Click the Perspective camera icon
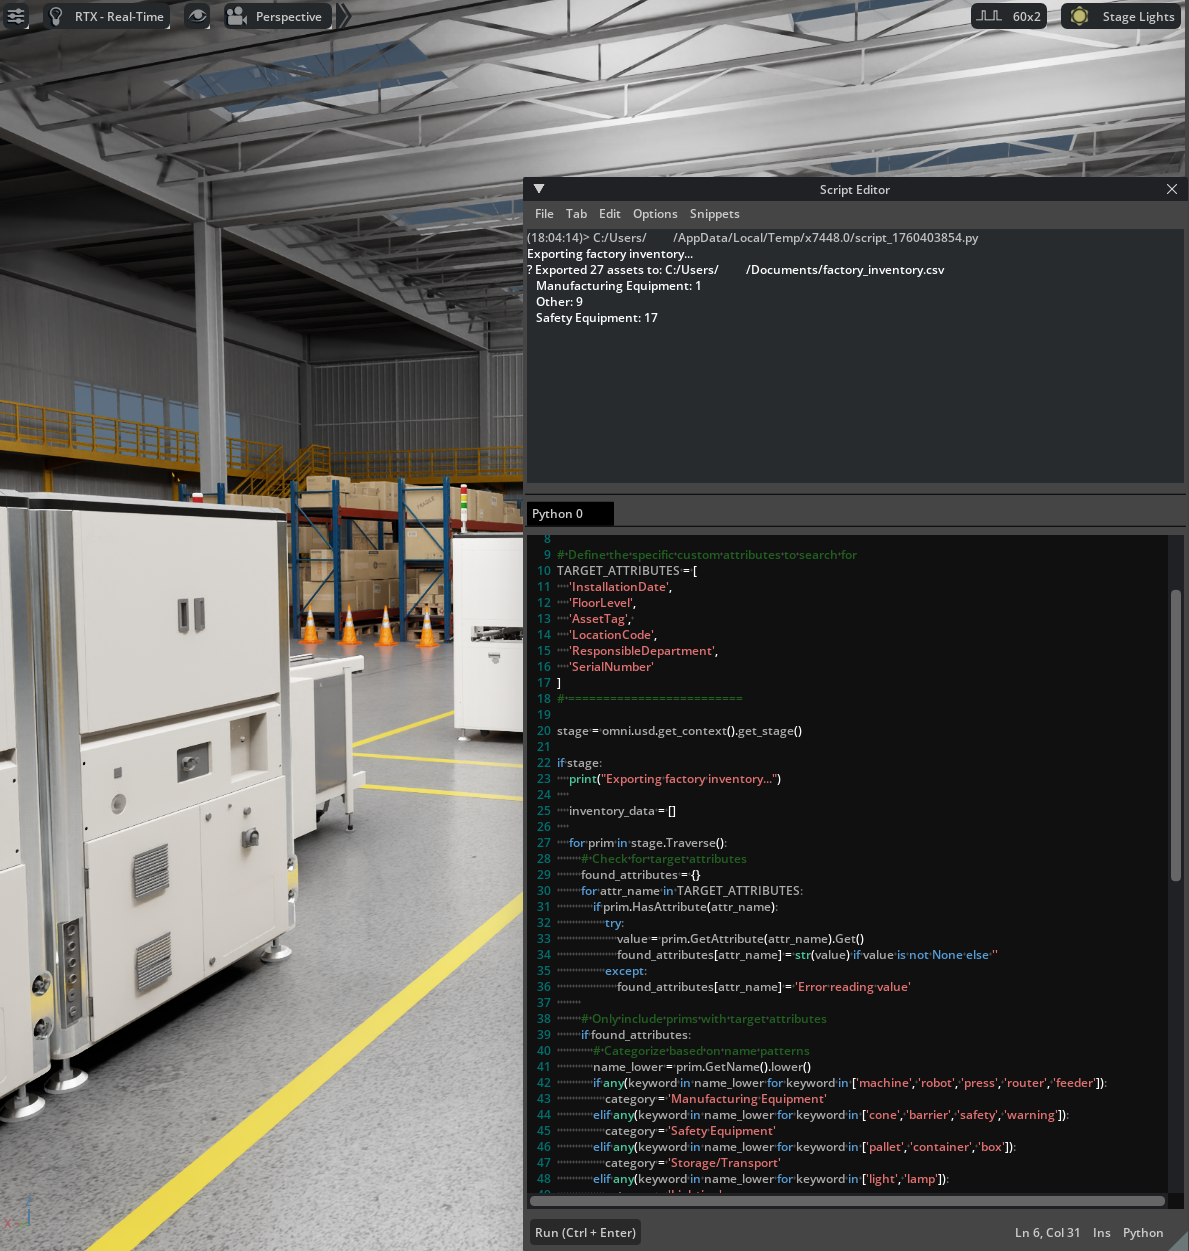1189x1251 pixels. click(x=236, y=16)
